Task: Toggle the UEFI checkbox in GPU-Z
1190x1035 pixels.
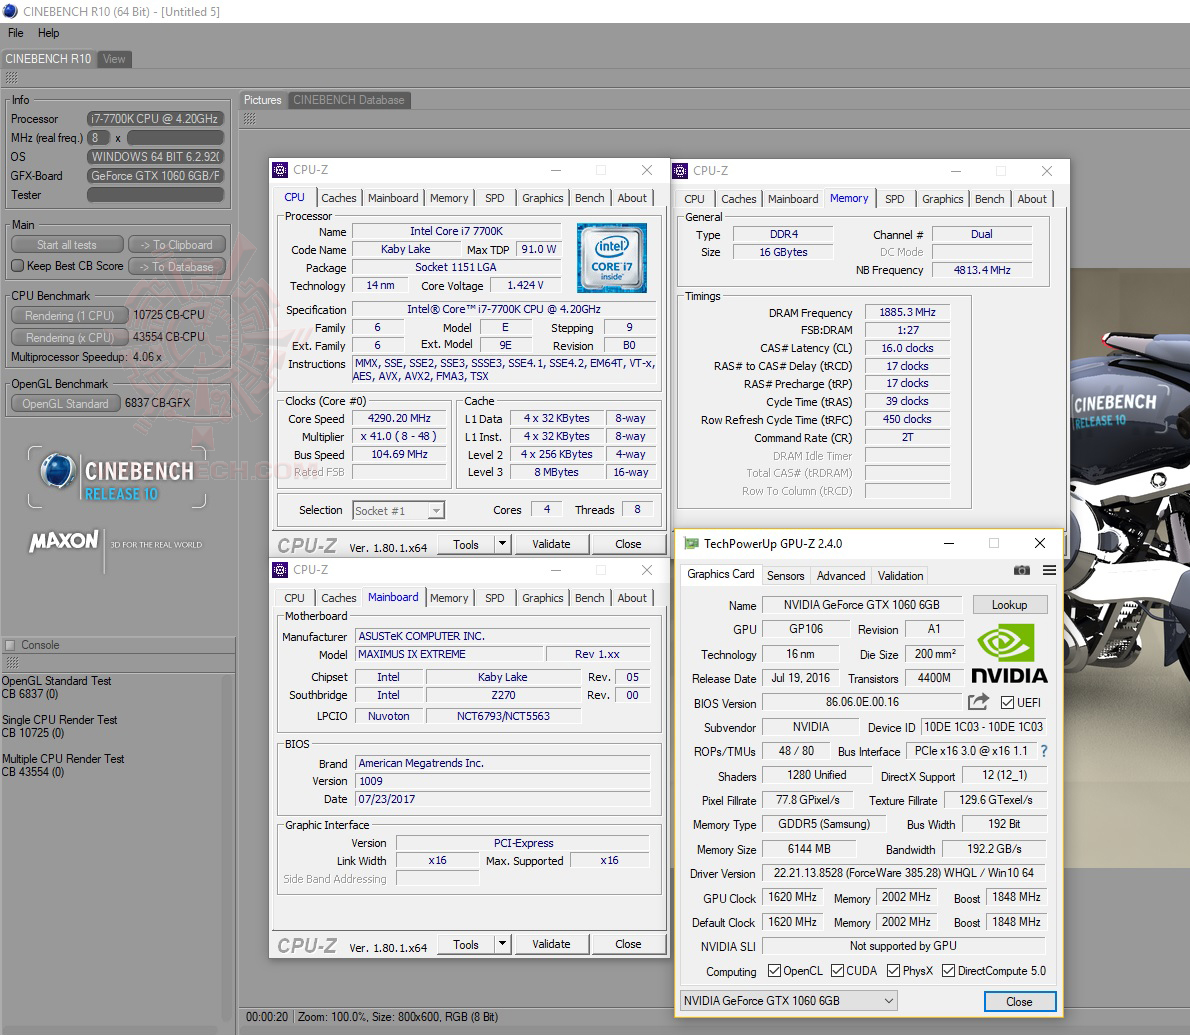Action: (x=1005, y=702)
